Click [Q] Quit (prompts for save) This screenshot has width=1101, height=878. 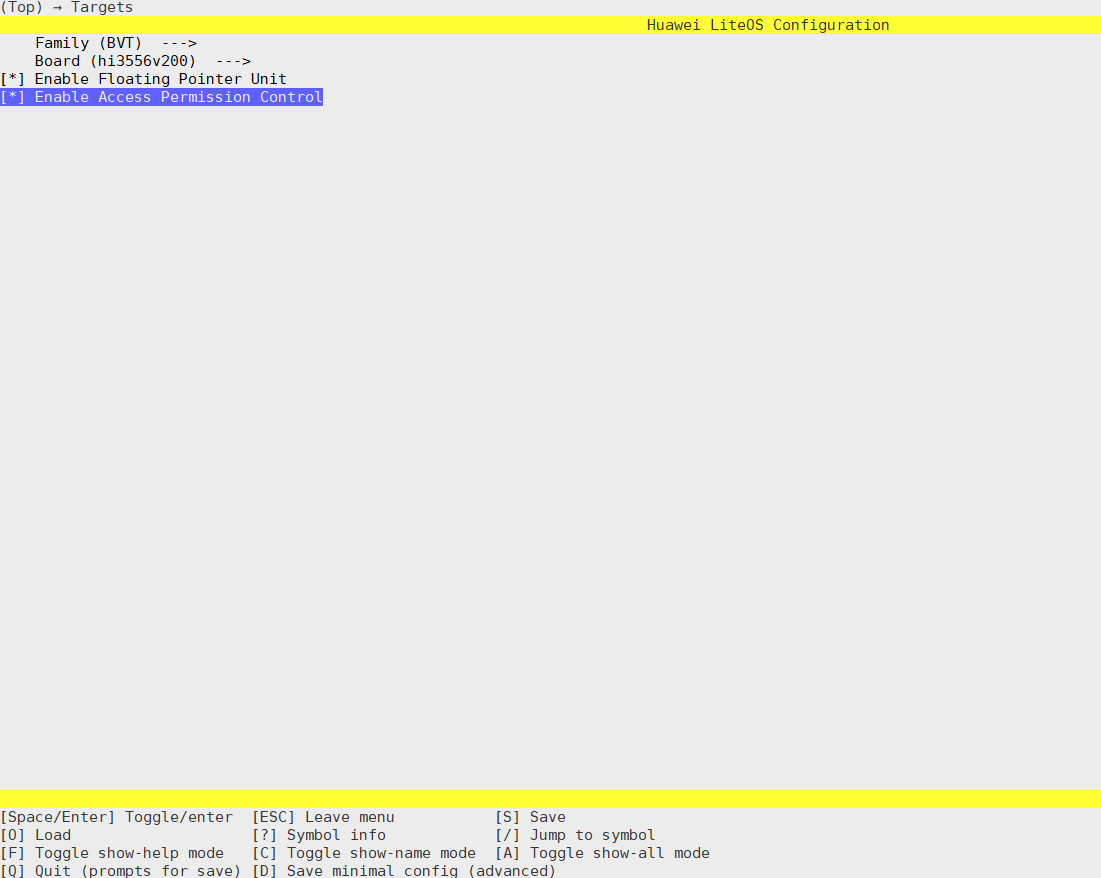tap(120, 870)
